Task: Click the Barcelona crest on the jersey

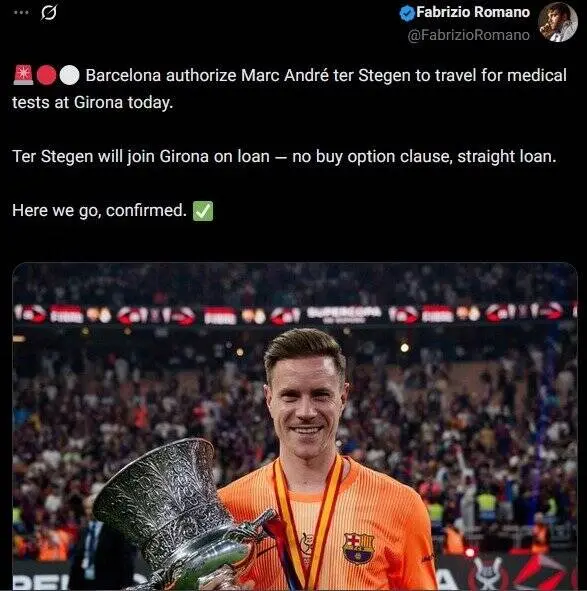Action: point(358,548)
